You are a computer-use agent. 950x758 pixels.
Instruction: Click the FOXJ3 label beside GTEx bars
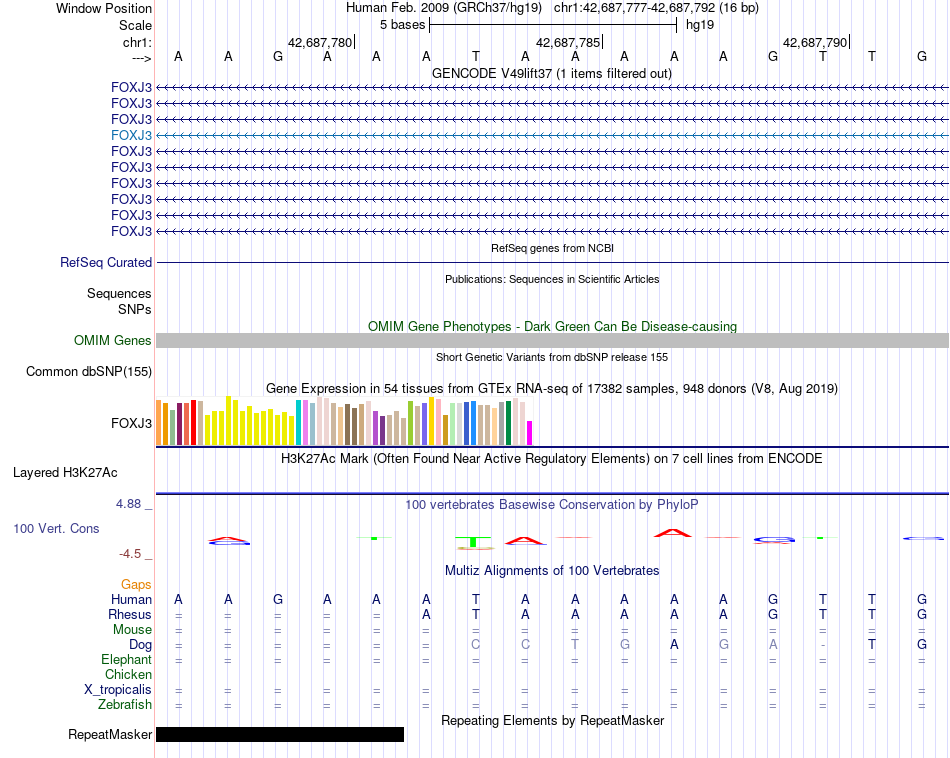[131, 423]
